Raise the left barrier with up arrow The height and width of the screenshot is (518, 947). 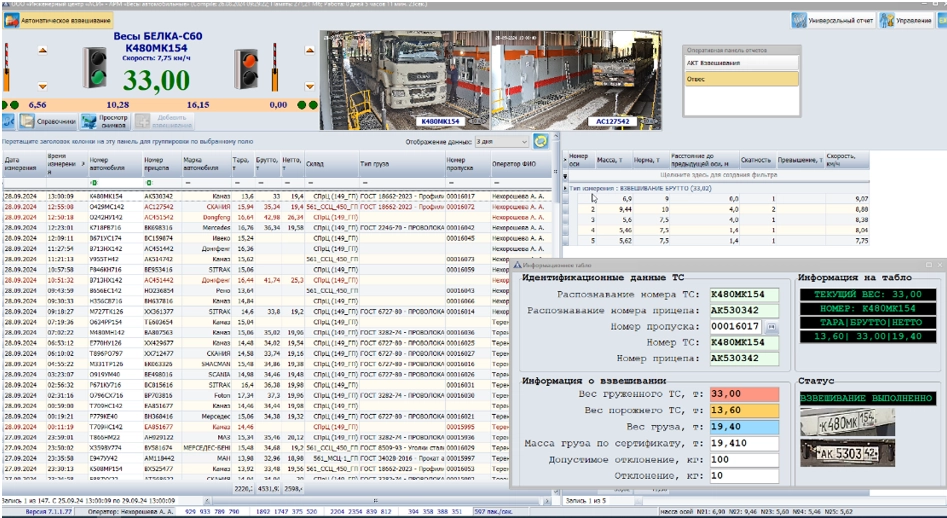(x=42, y=50)
